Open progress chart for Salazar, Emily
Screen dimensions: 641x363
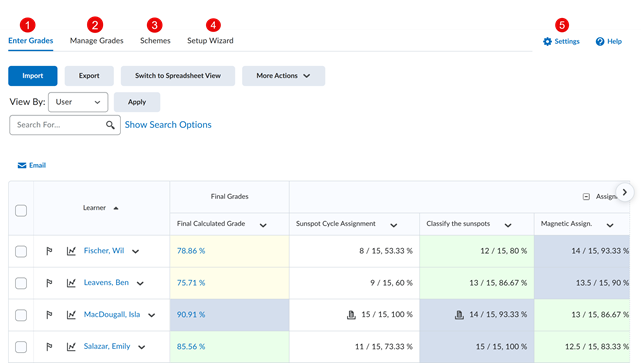tap(71, 346)
